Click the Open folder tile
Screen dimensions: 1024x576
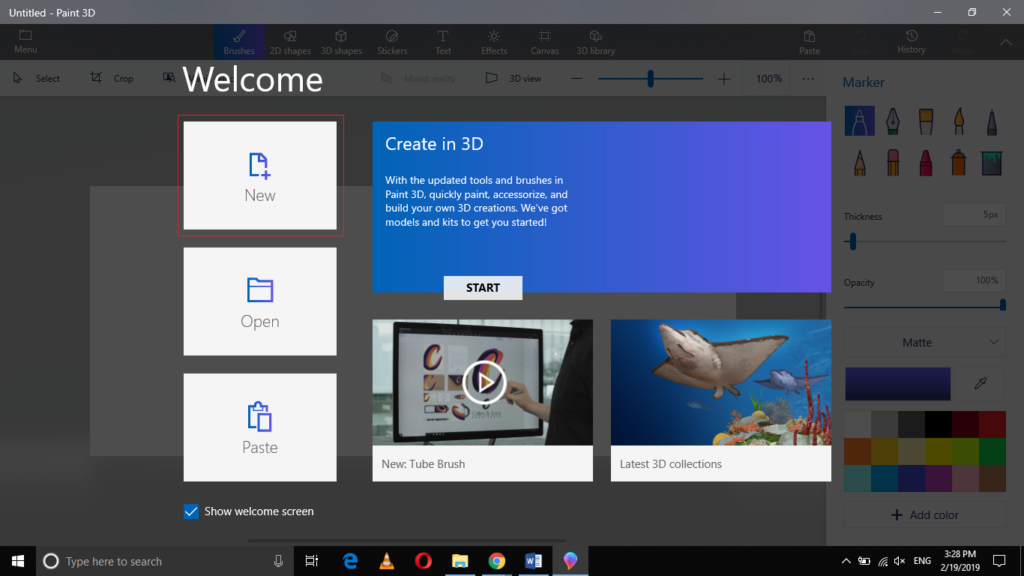260,301
